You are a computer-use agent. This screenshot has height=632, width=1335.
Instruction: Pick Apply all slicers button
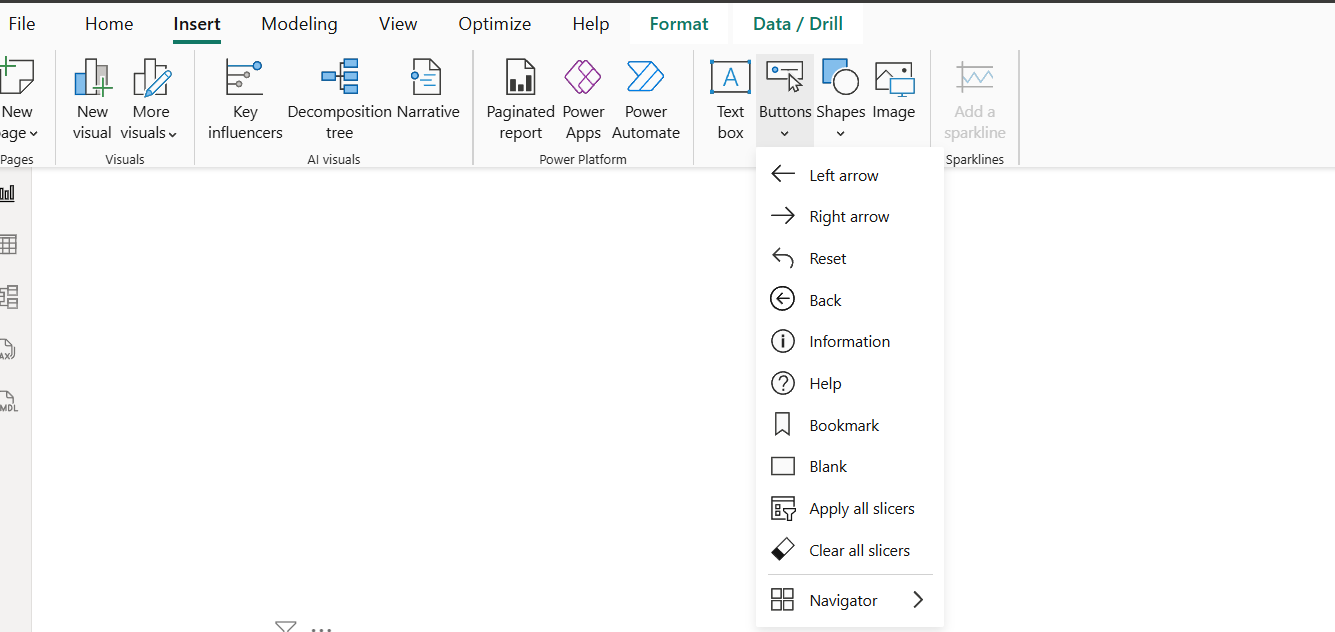click(x=860, y=508)
